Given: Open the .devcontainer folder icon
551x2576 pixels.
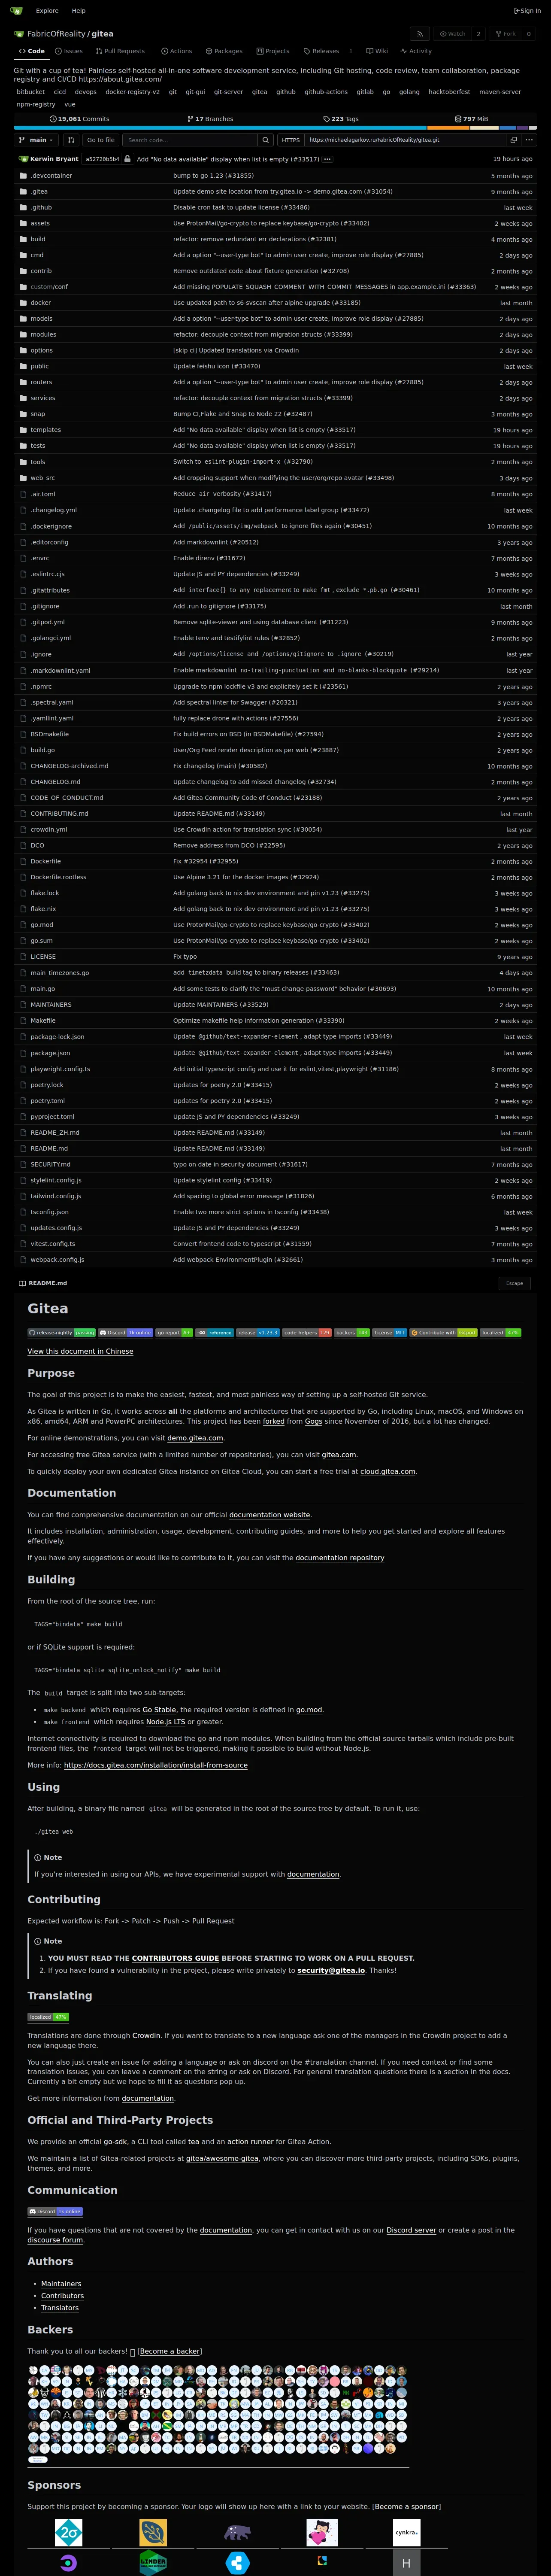Looking at the screenshot, I should (23, 175).
